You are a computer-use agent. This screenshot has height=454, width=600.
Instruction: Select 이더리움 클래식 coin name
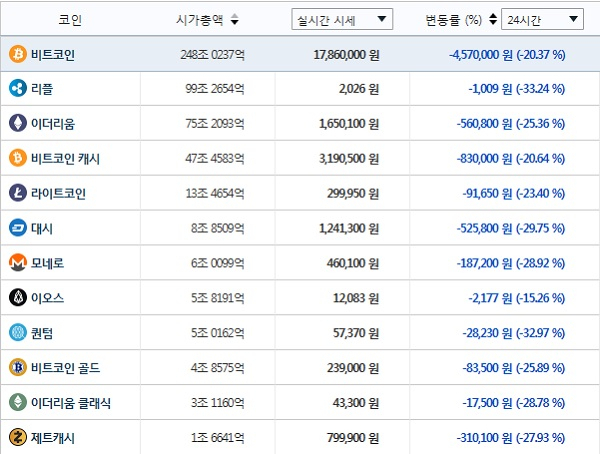[x=71, y=403]
